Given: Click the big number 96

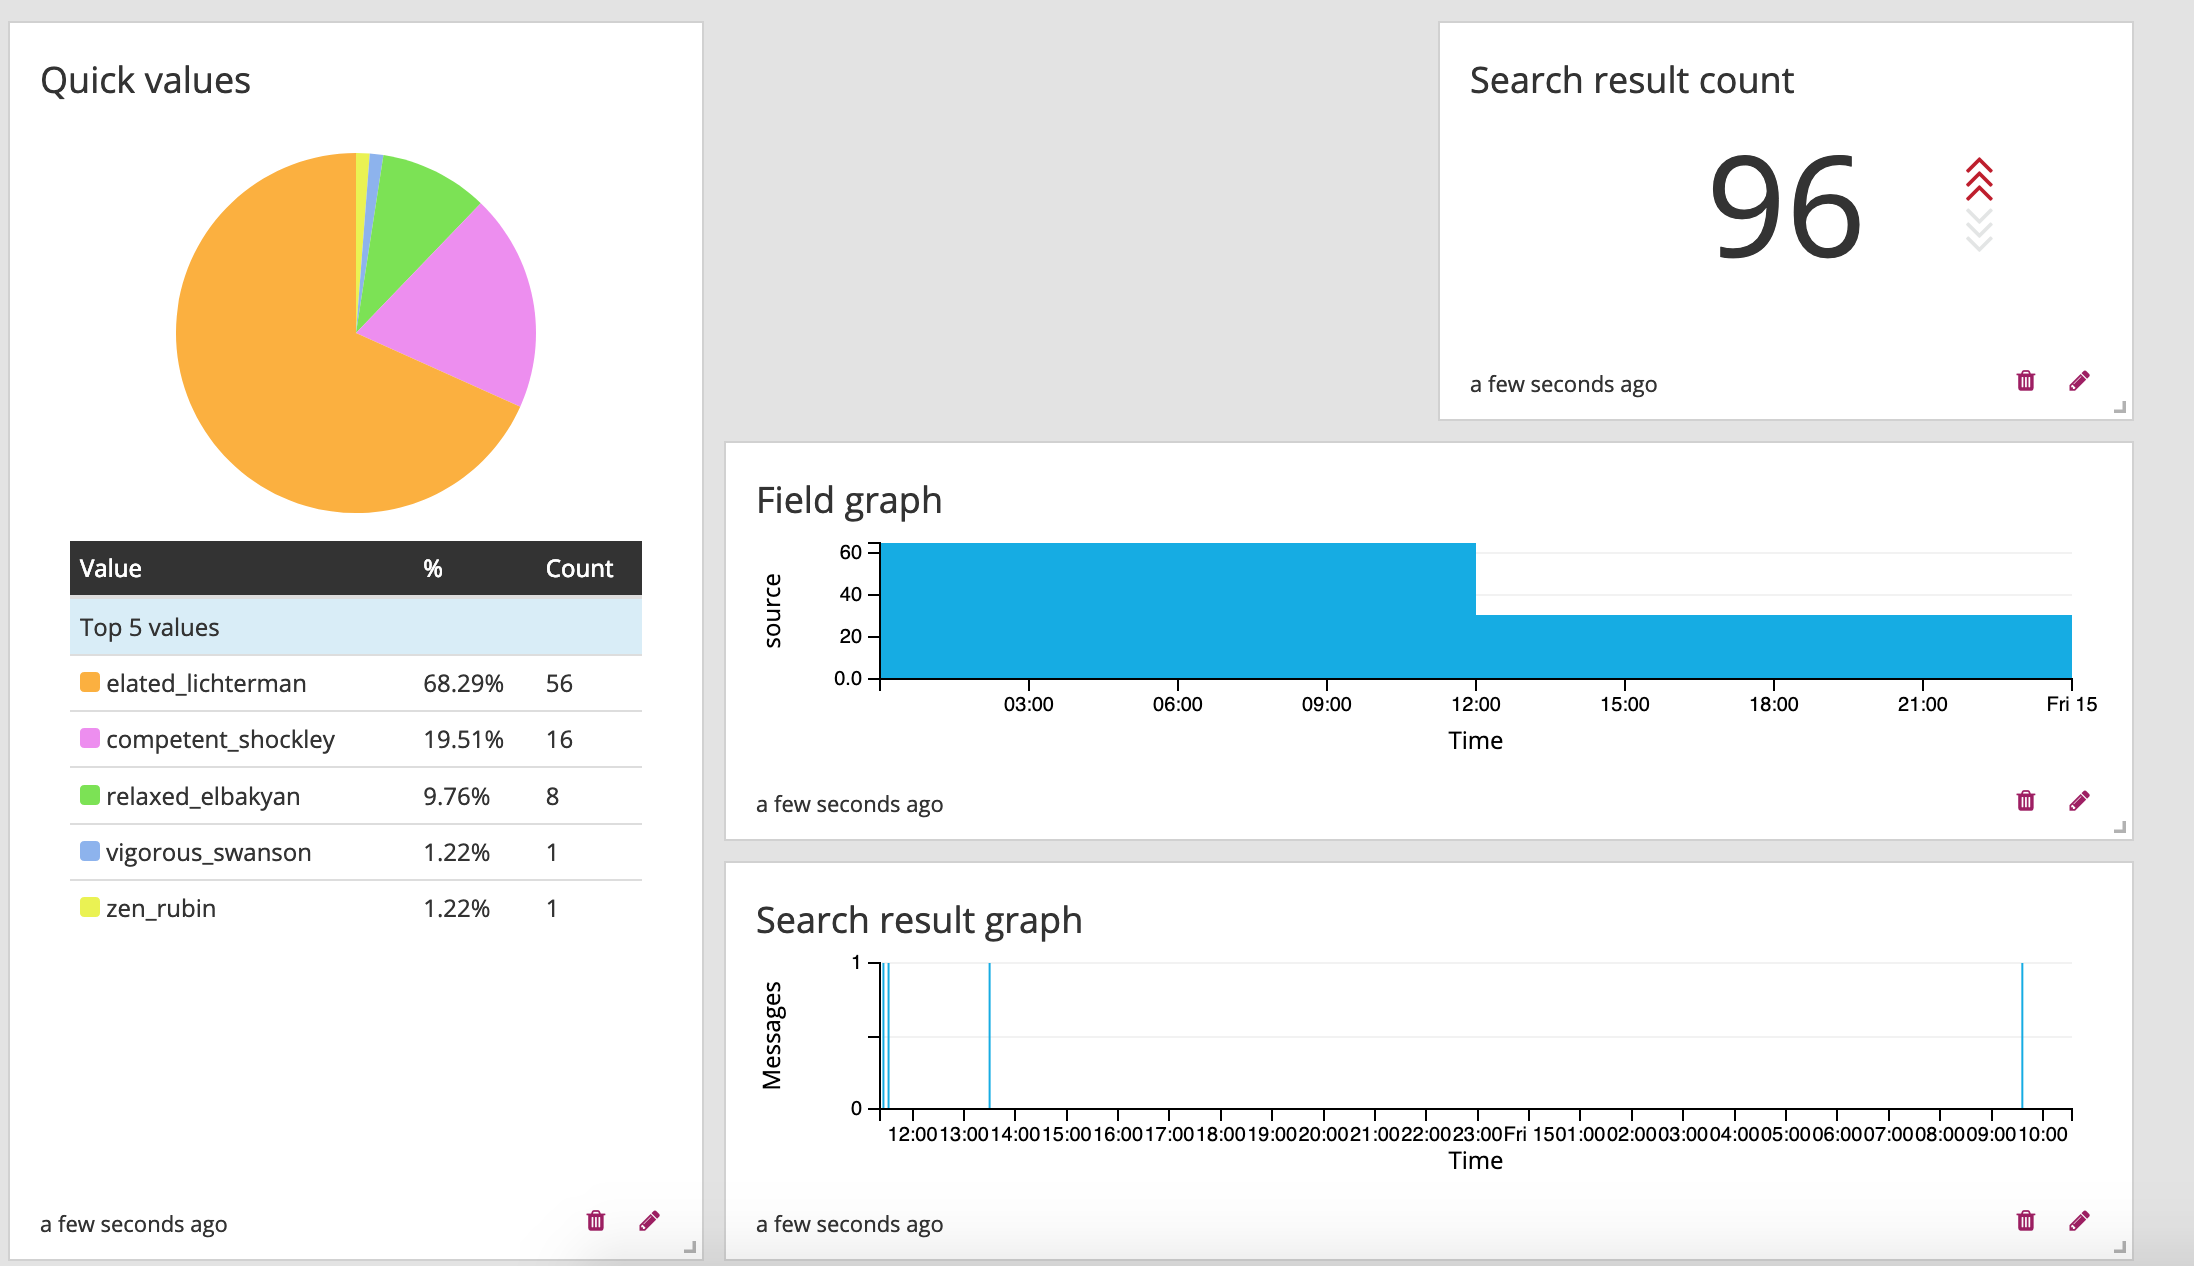Looking at the screenshot, I should pos(1785,207).
